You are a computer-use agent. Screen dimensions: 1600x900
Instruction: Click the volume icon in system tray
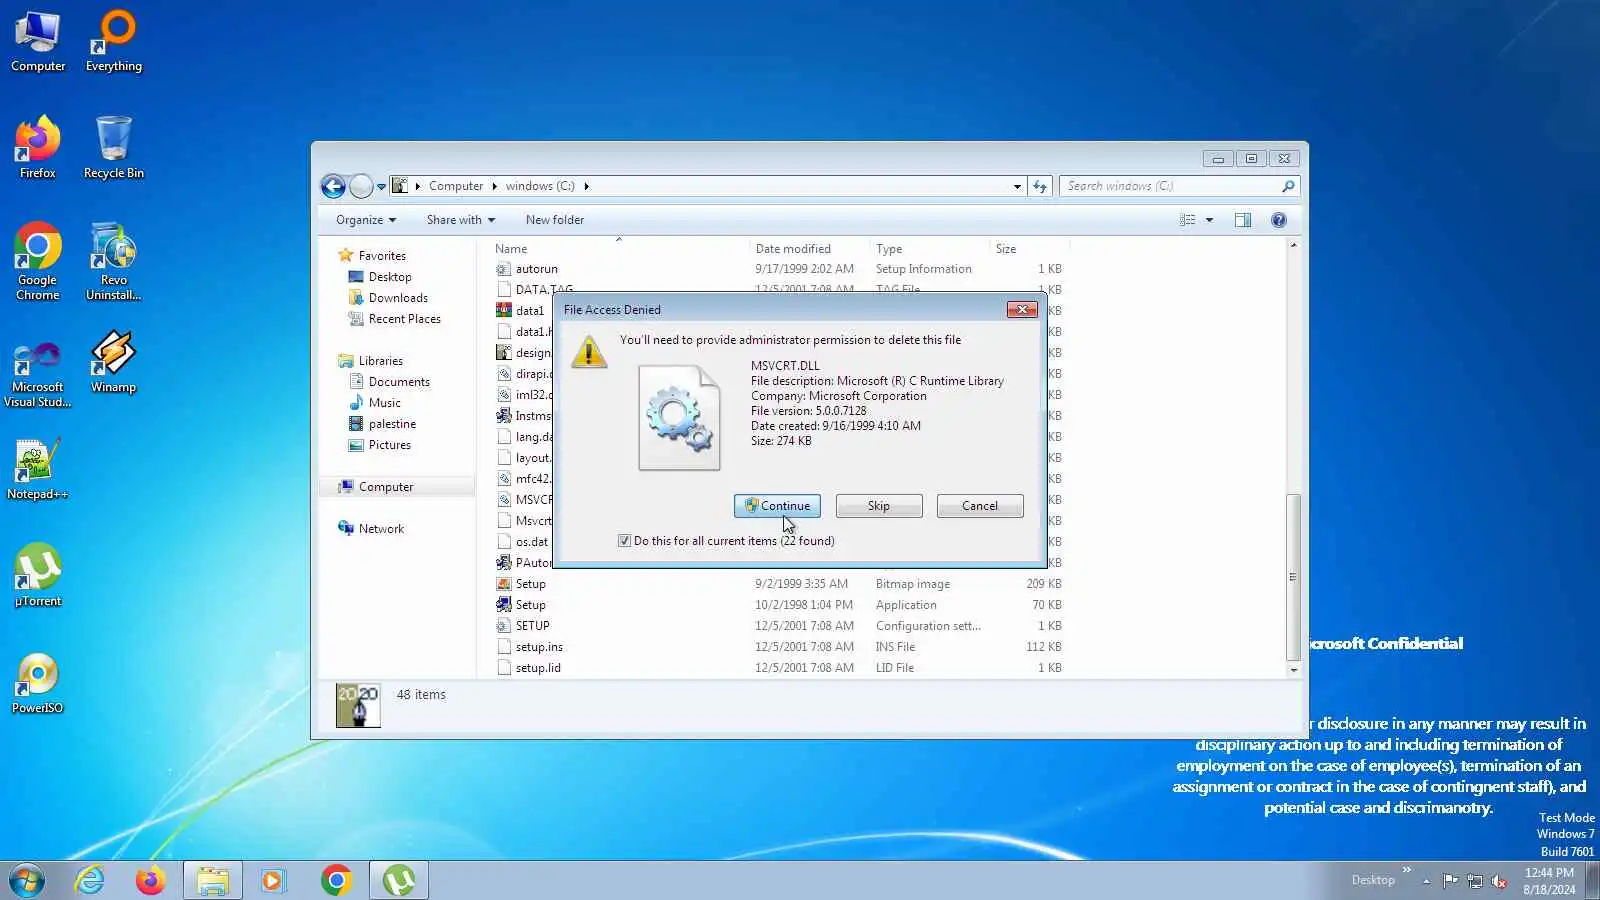1499,881
